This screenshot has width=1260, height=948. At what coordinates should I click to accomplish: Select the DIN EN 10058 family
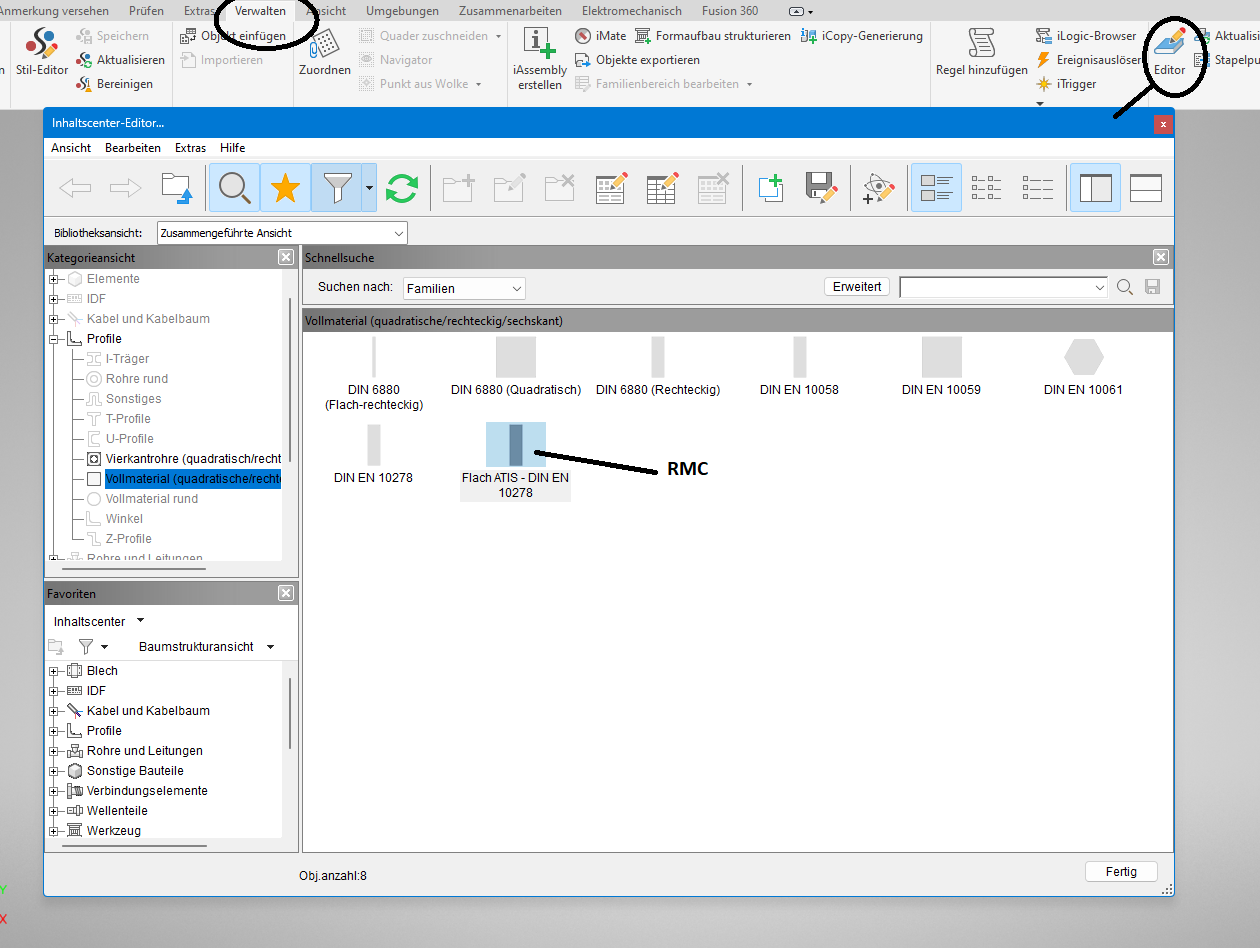coord(799,366)
